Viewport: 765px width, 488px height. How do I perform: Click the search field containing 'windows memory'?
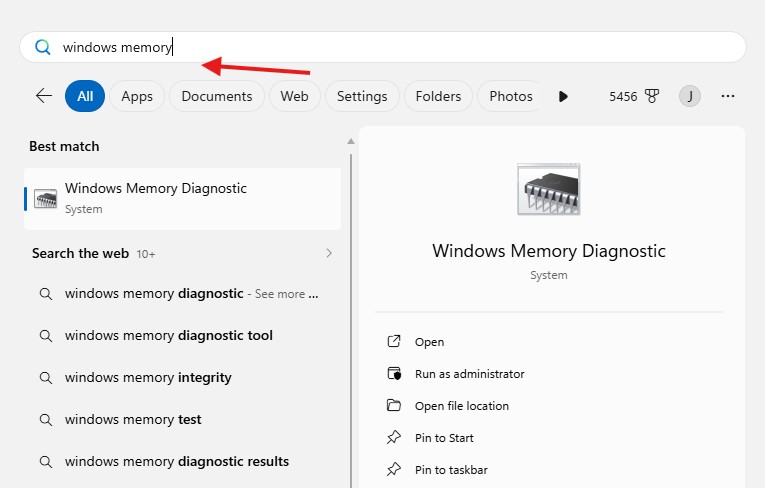382,47
